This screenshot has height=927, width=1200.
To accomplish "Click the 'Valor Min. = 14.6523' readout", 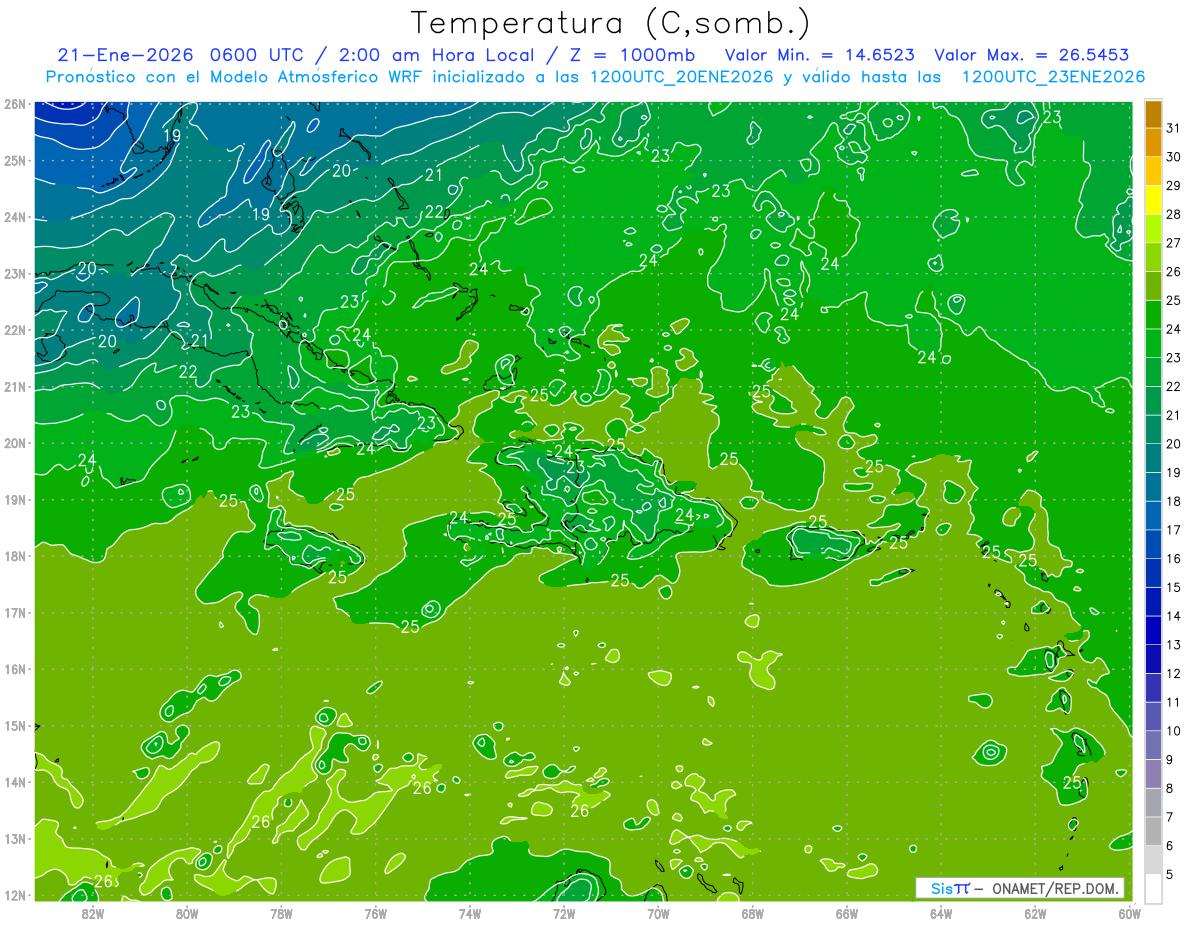I will (819, 55).
